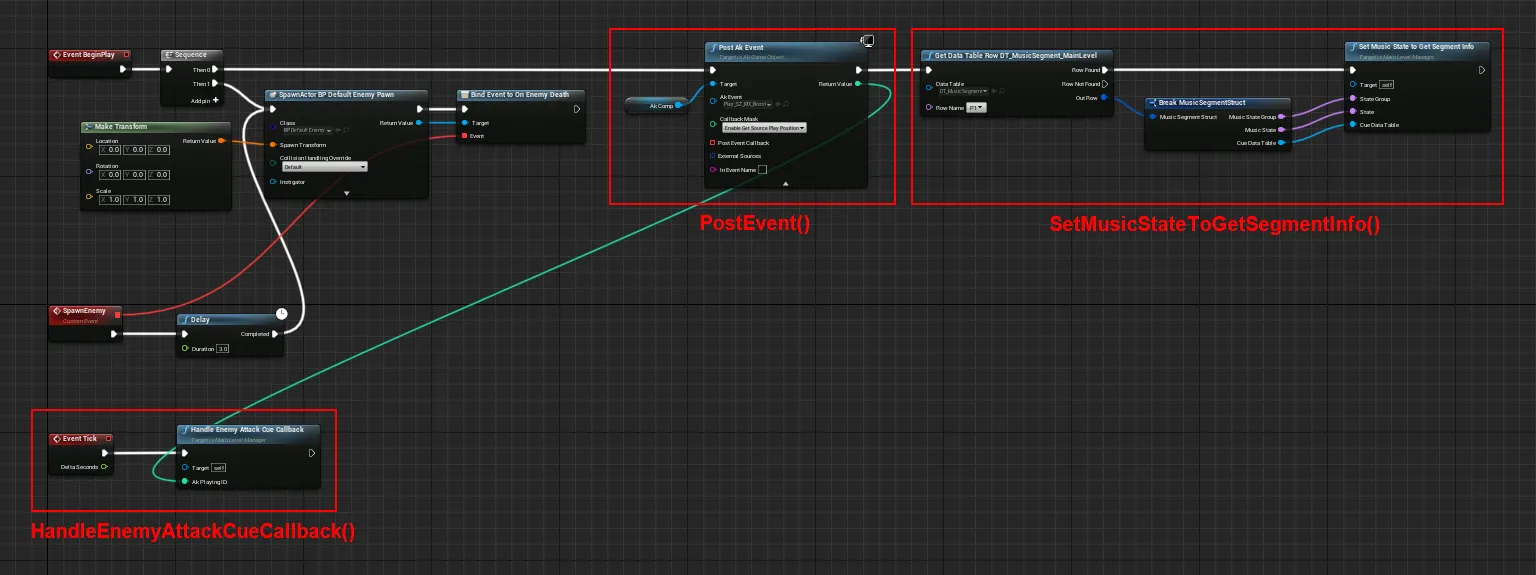Image resolution: width=1536 pixels, height=575 pixels.
Task: Click the Make Transform Scale input pin
Action: pyautogui.click(x=90, y=199)
